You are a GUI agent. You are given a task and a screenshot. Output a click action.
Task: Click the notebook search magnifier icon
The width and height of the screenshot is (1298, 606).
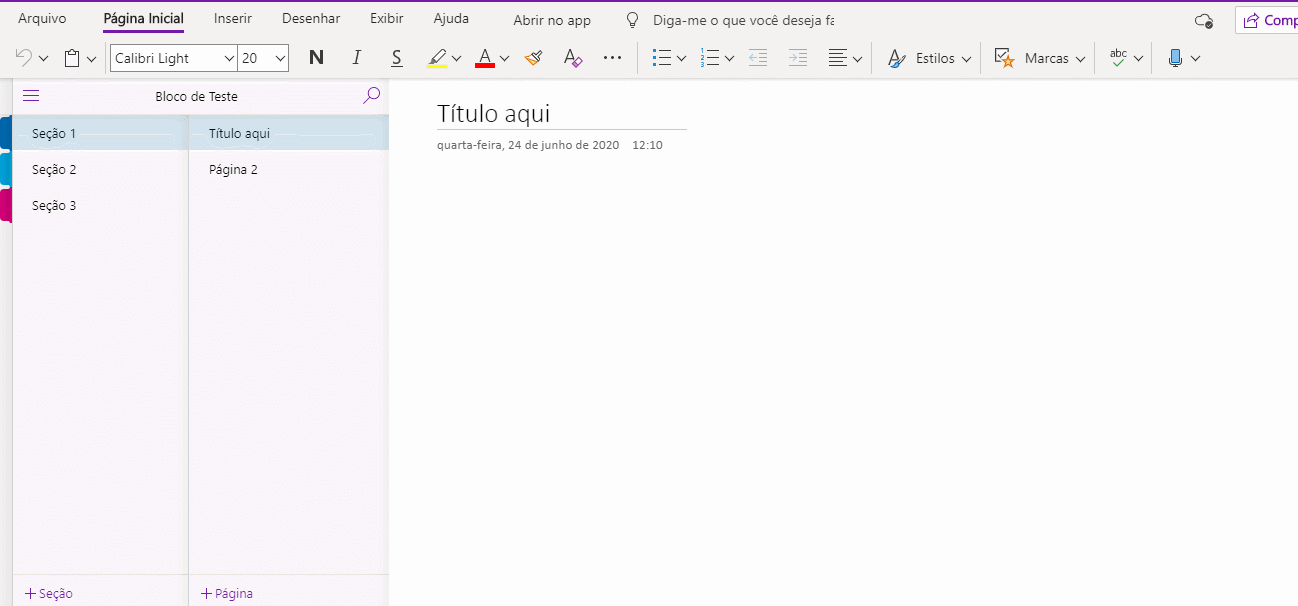(x=371, y=96)
